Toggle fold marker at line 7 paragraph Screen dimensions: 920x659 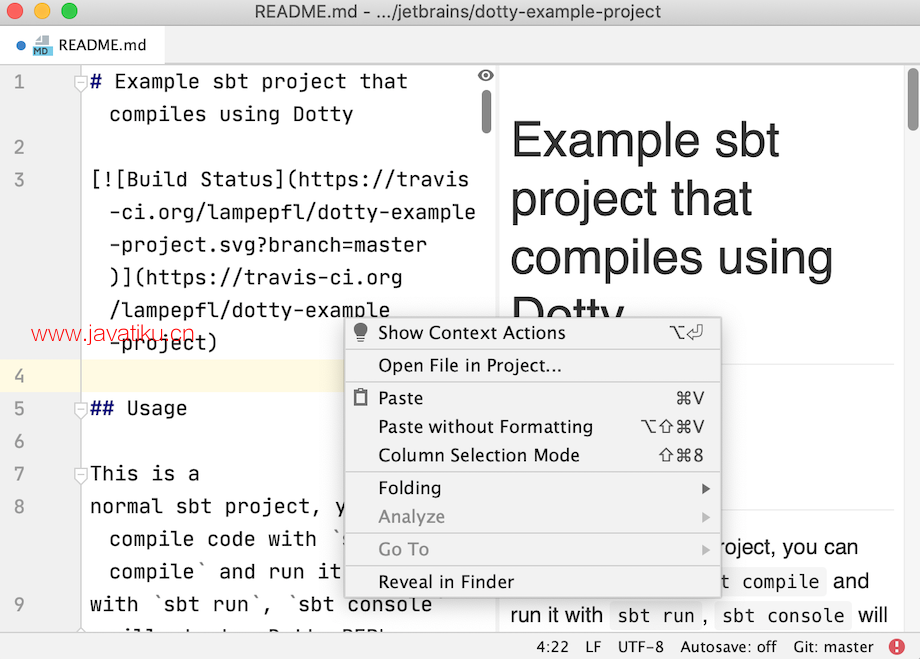coord(81,475)
